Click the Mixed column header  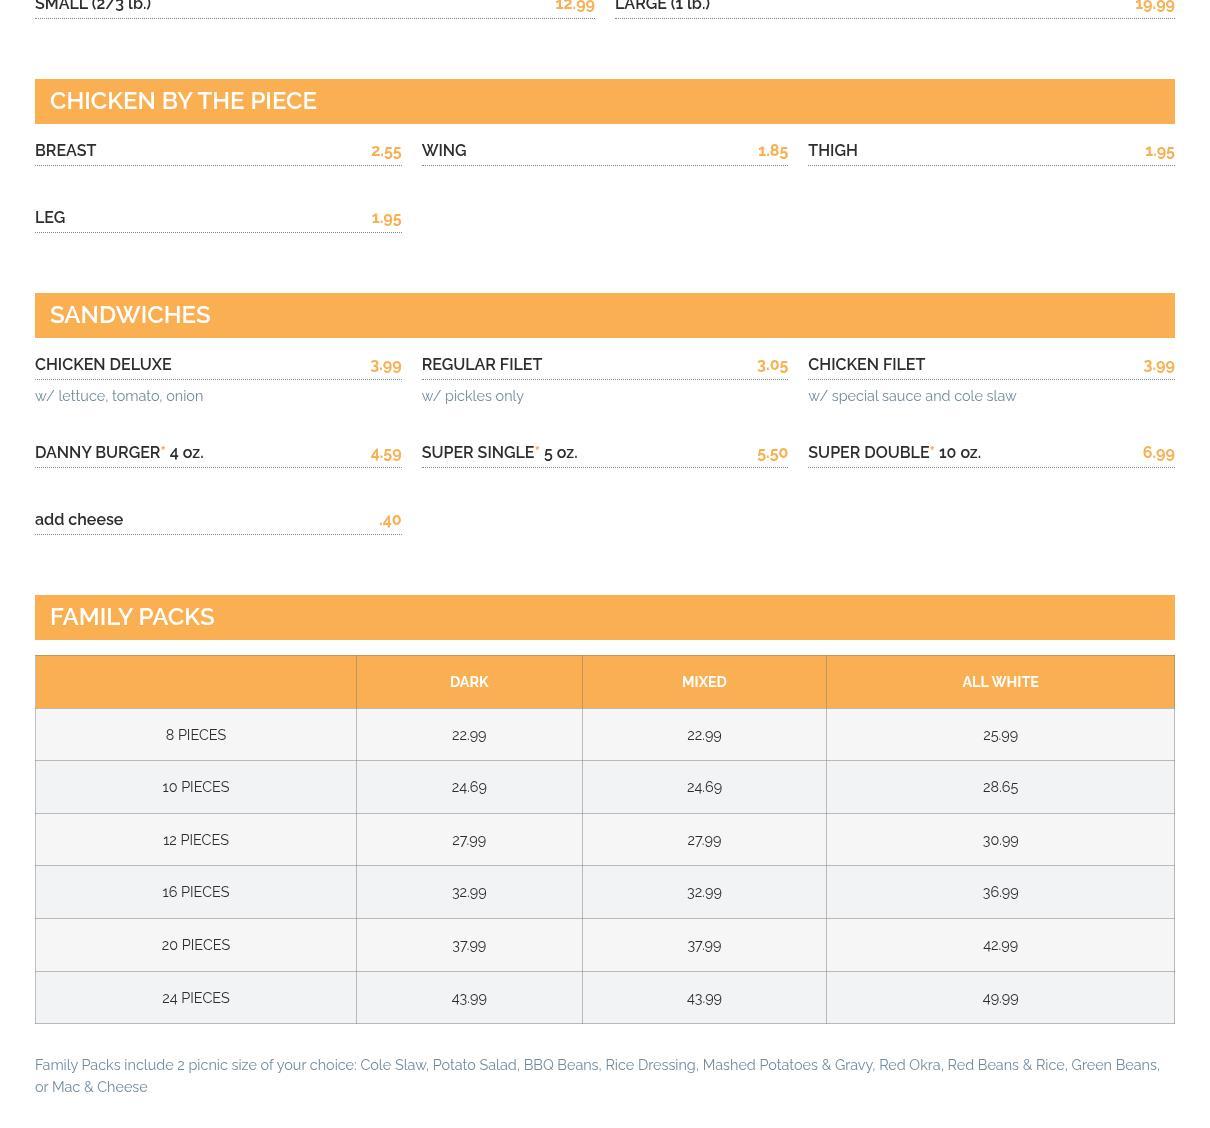704,682
